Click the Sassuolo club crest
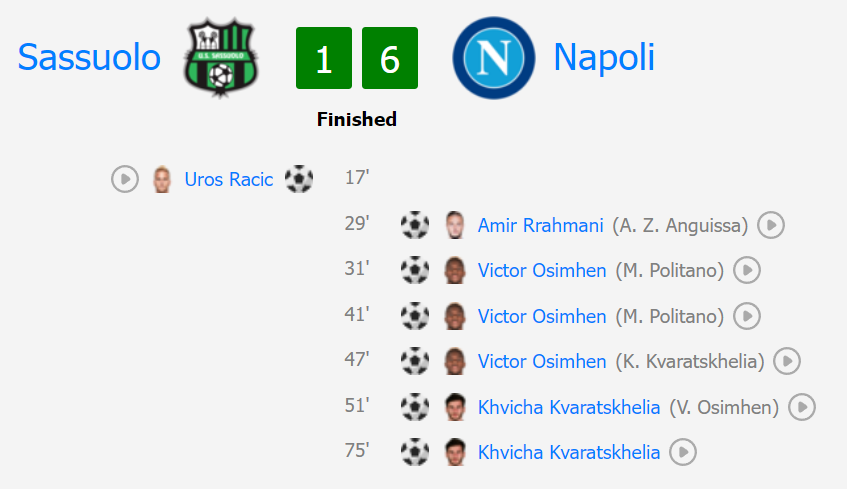This screenshot has height=489, width=847. click(220, 58)
